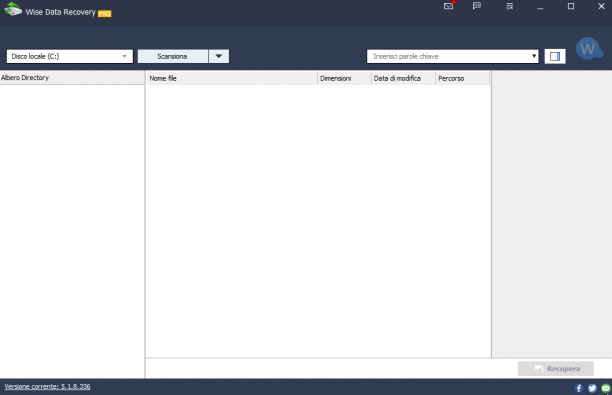Click the Scansiona button
This screenshot has height=395, width=612.
tap(173, 57)
